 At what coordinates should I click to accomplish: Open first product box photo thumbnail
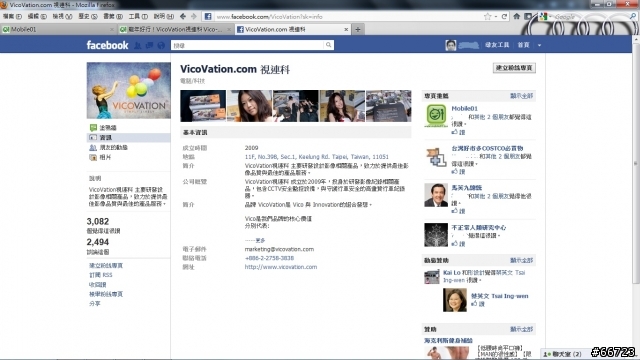click(203, 106)
